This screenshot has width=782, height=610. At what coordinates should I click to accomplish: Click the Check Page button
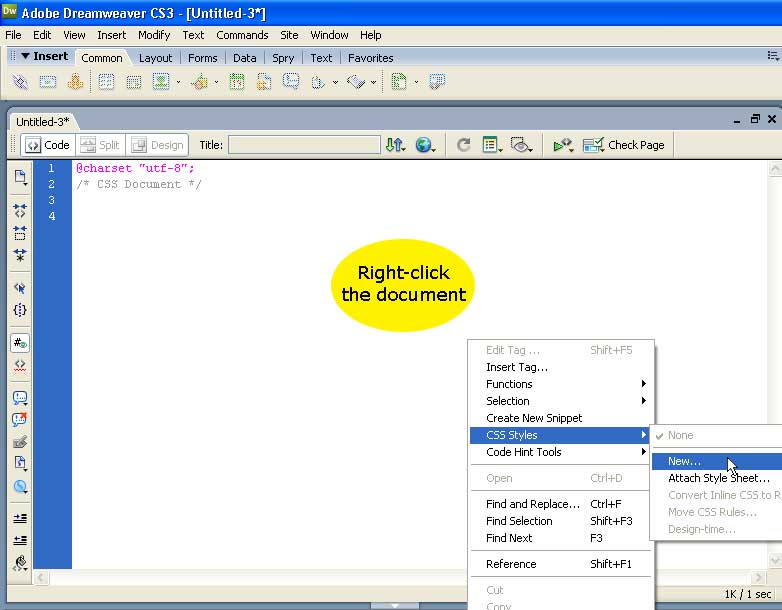[624, 145]
